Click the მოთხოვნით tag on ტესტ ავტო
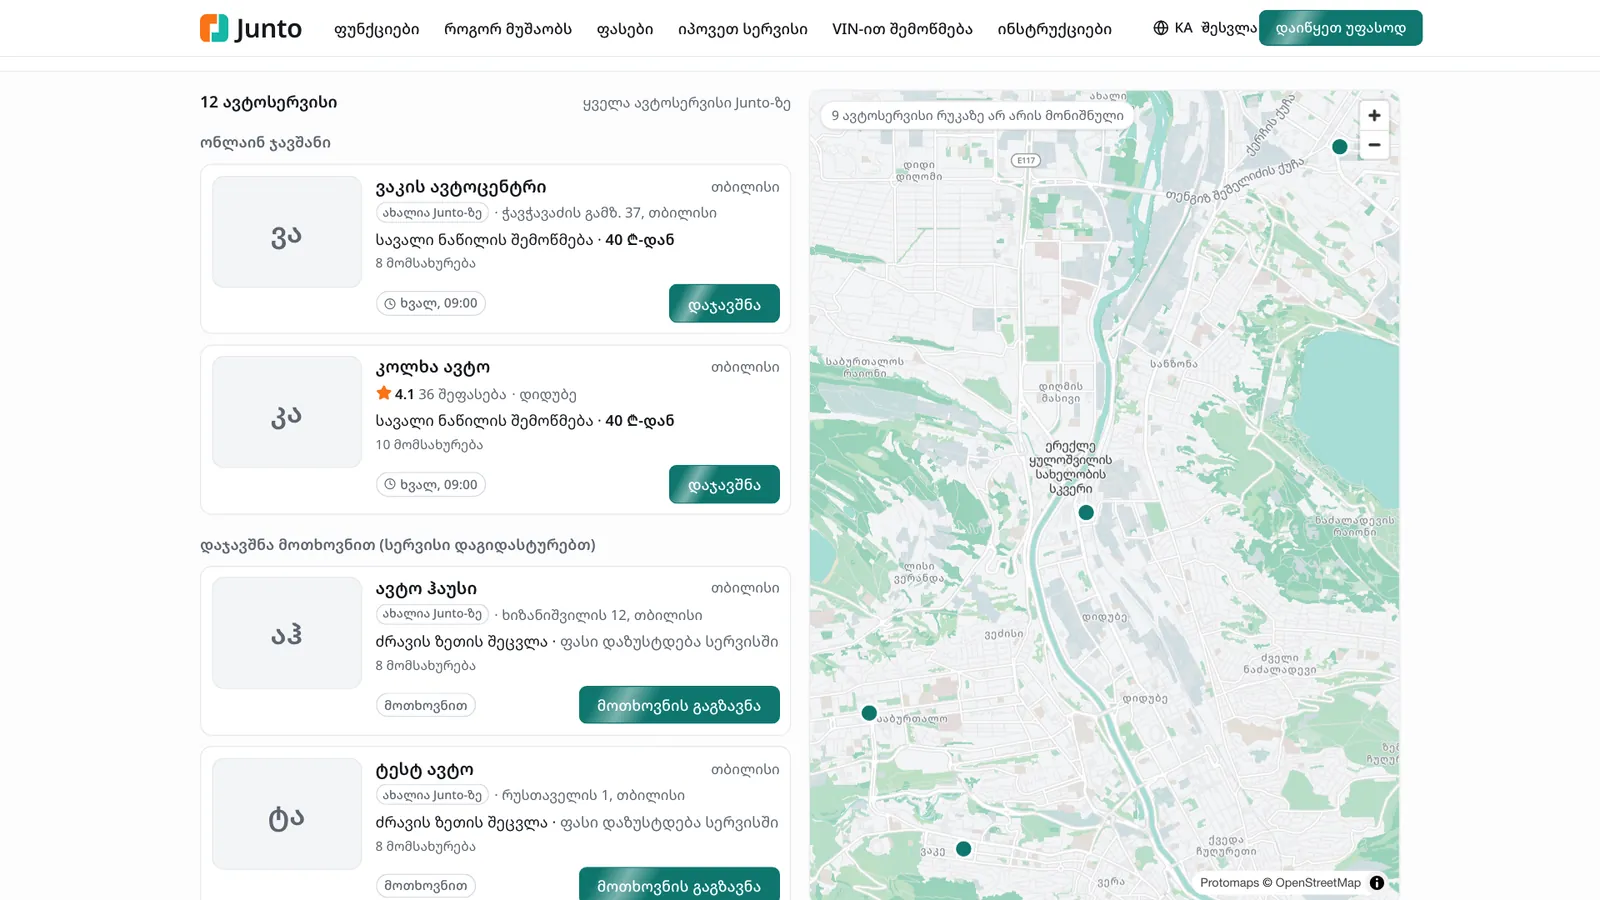This screenshot has height=900, width=1600. (x=426, y=885)
